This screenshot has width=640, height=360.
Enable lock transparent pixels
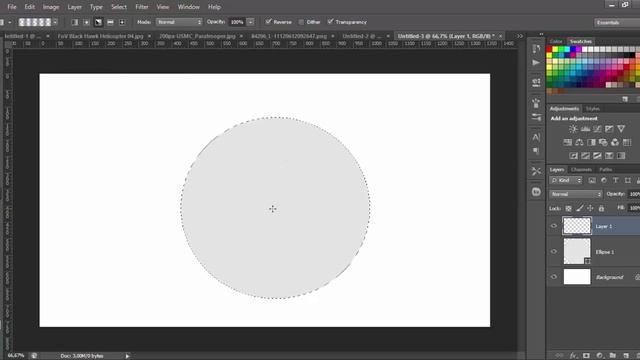[568, 209]
